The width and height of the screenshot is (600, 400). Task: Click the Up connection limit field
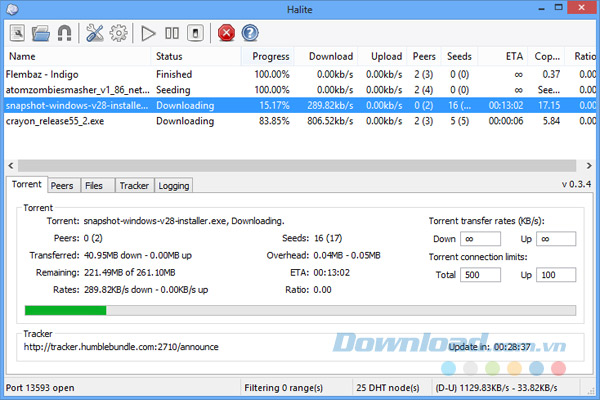click(x=556, y=275)
